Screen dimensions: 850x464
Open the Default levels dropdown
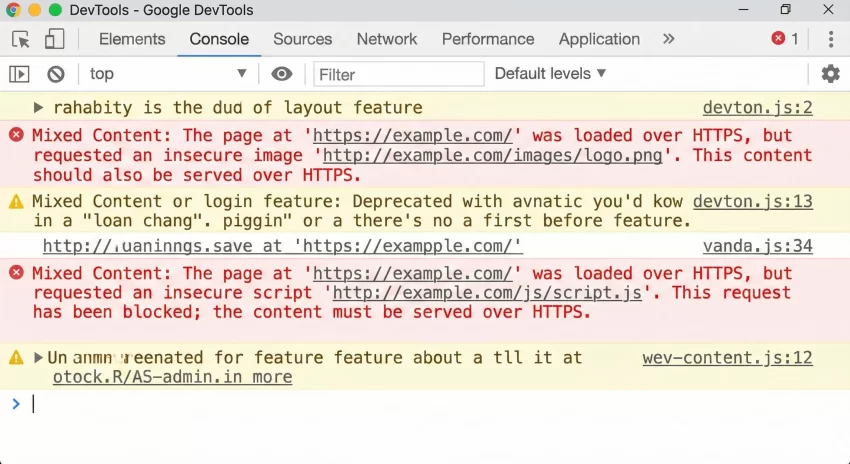550,73
